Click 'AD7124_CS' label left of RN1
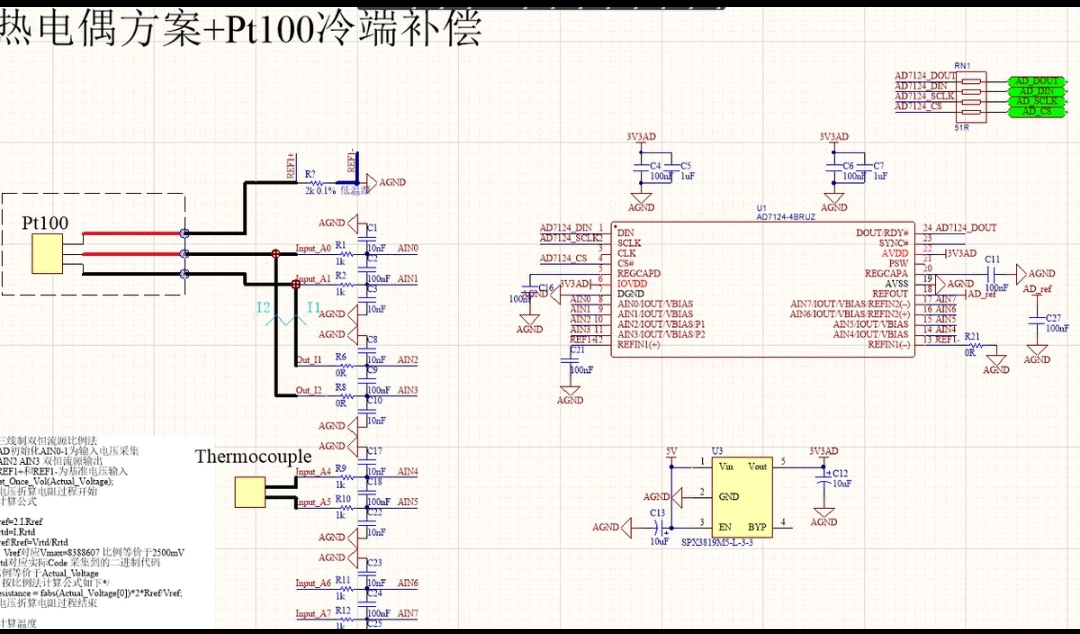This screenshot has width=1080, height=634. 918,106
